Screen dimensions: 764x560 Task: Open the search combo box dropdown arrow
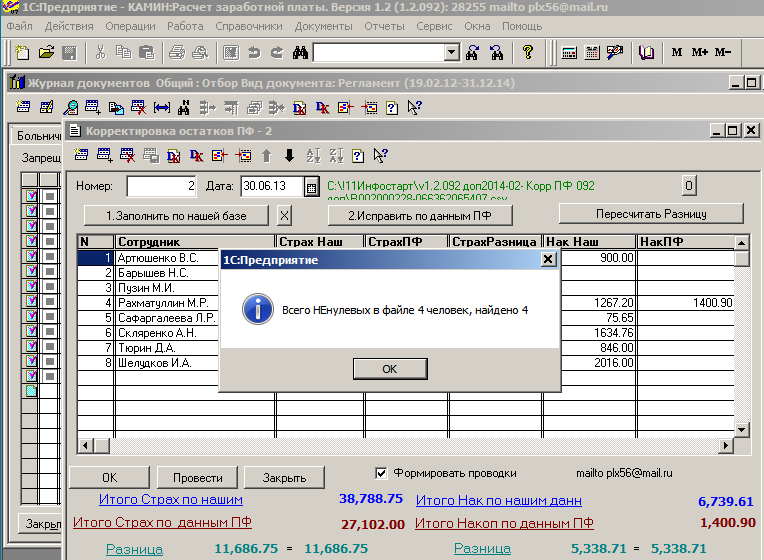point(452,52)
